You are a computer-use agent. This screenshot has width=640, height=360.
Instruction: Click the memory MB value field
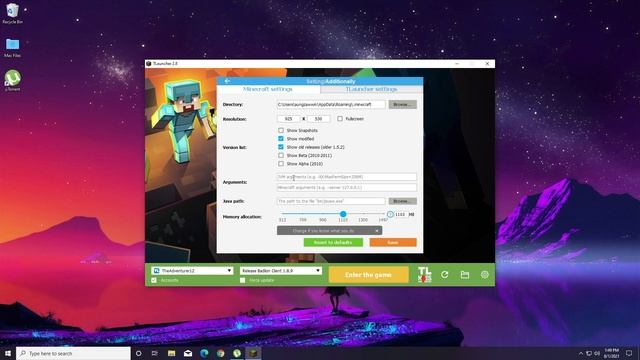[401, 214]
